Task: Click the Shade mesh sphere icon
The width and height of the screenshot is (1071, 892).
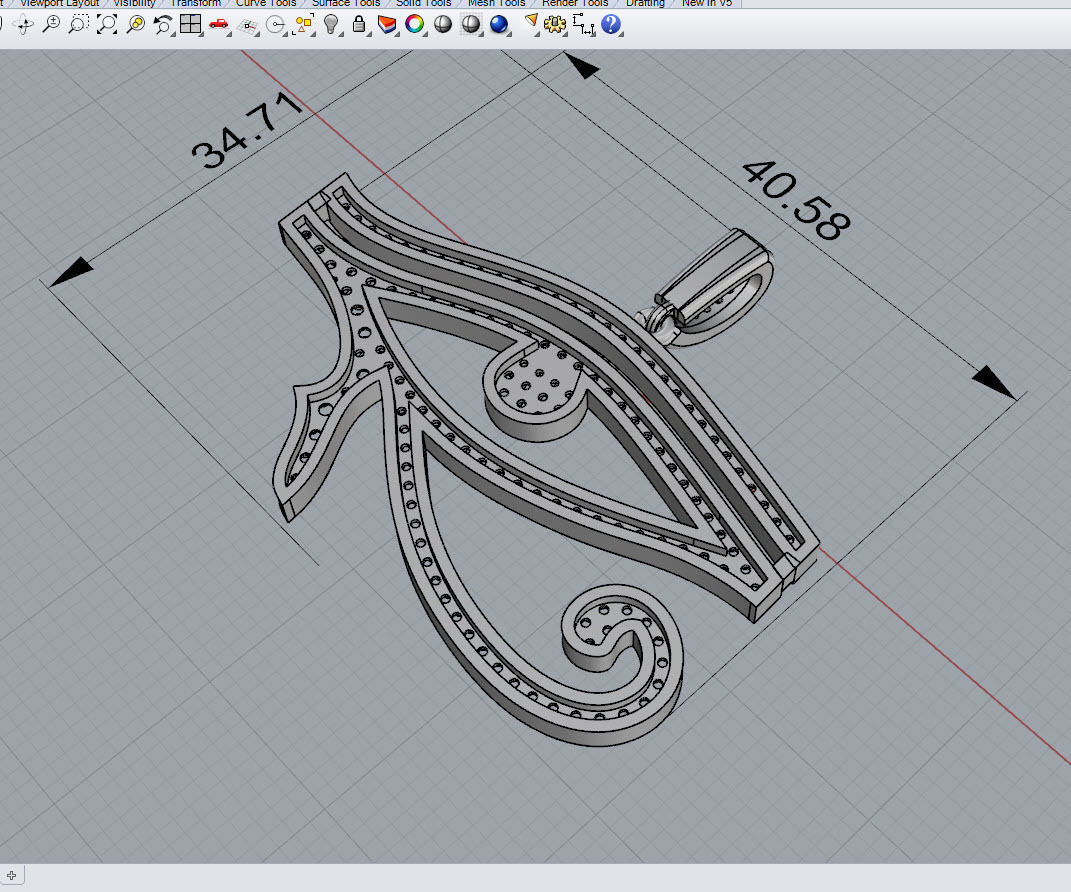Action: (x=471, y=25)
